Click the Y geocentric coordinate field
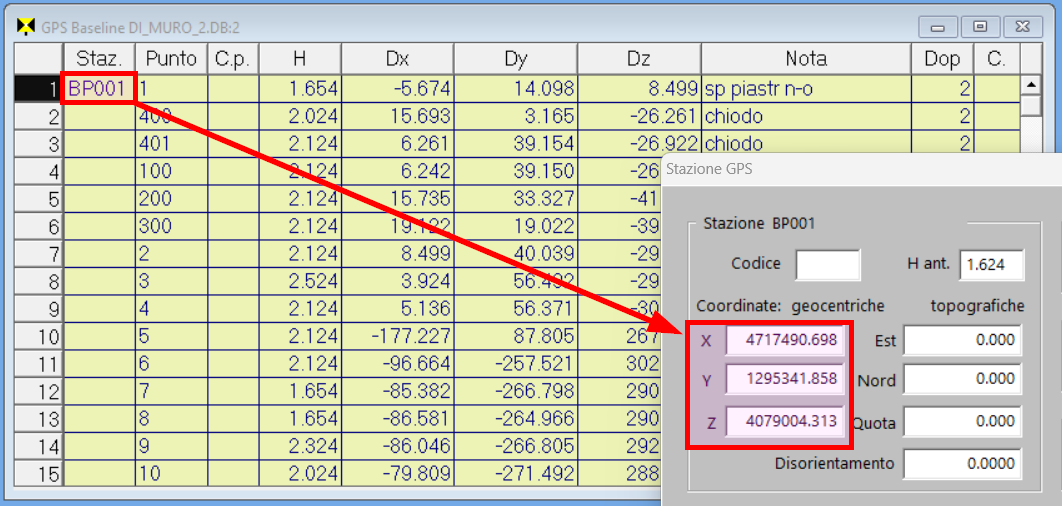The image size is (1062, 506). pos(784,380)
